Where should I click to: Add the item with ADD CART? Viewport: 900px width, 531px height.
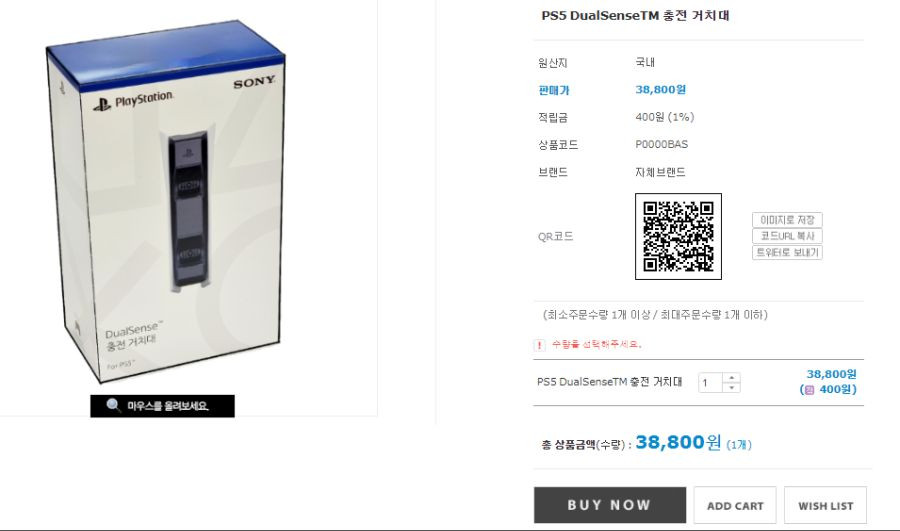pos(735,505)
